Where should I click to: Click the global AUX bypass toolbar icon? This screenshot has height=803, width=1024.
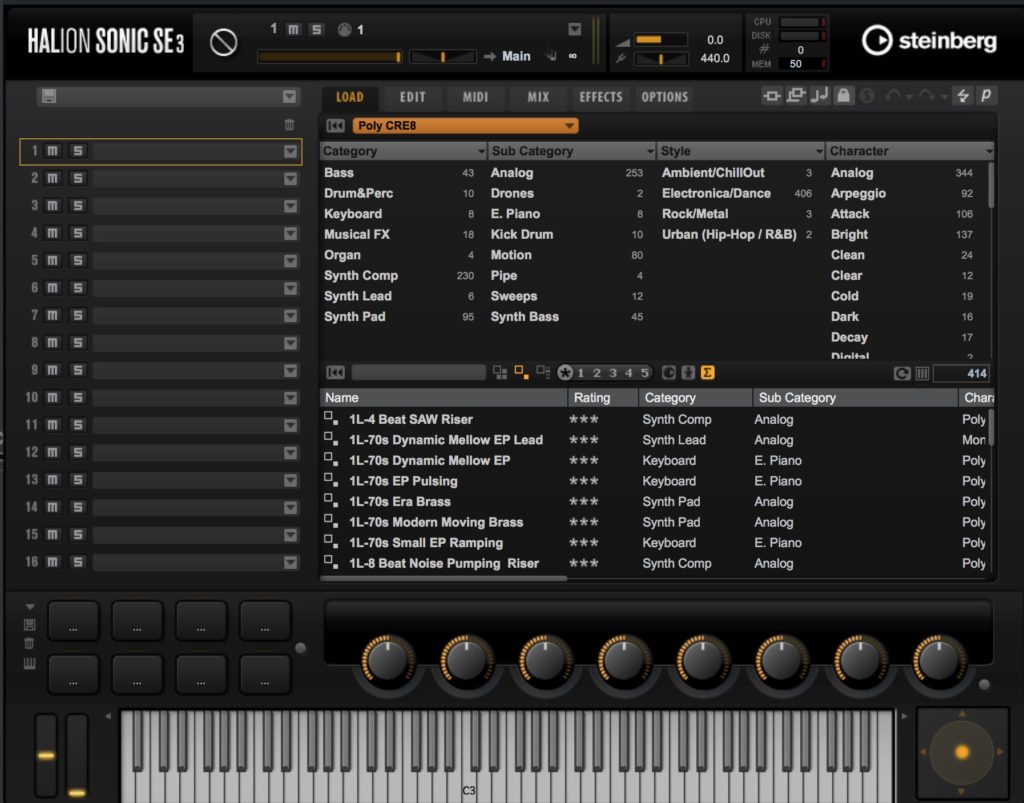coord(795,96)
